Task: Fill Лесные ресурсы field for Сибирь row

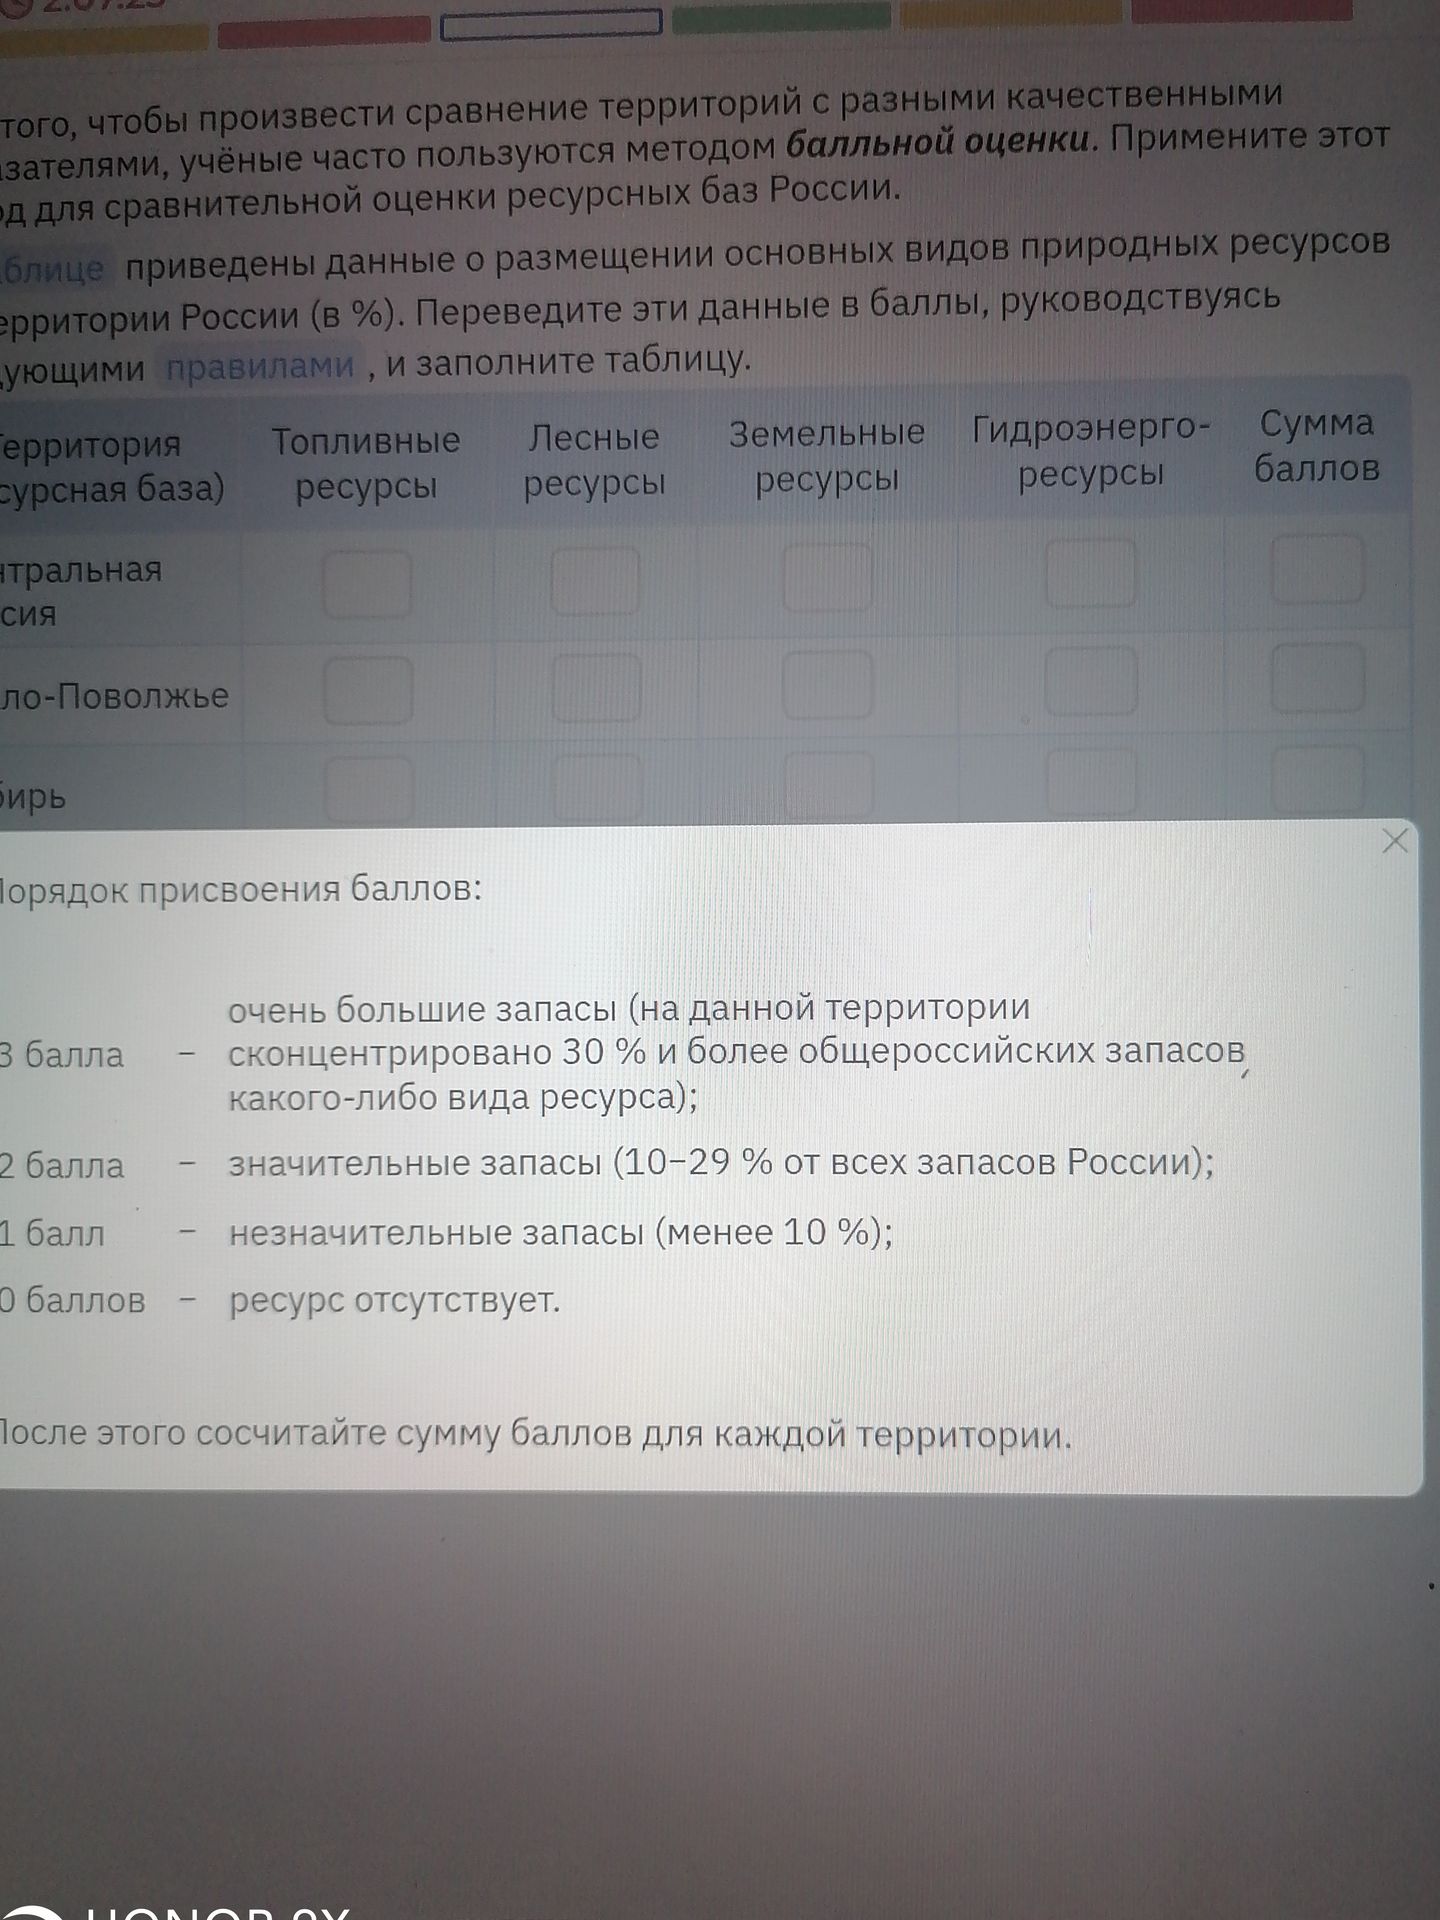Action: 597,787
